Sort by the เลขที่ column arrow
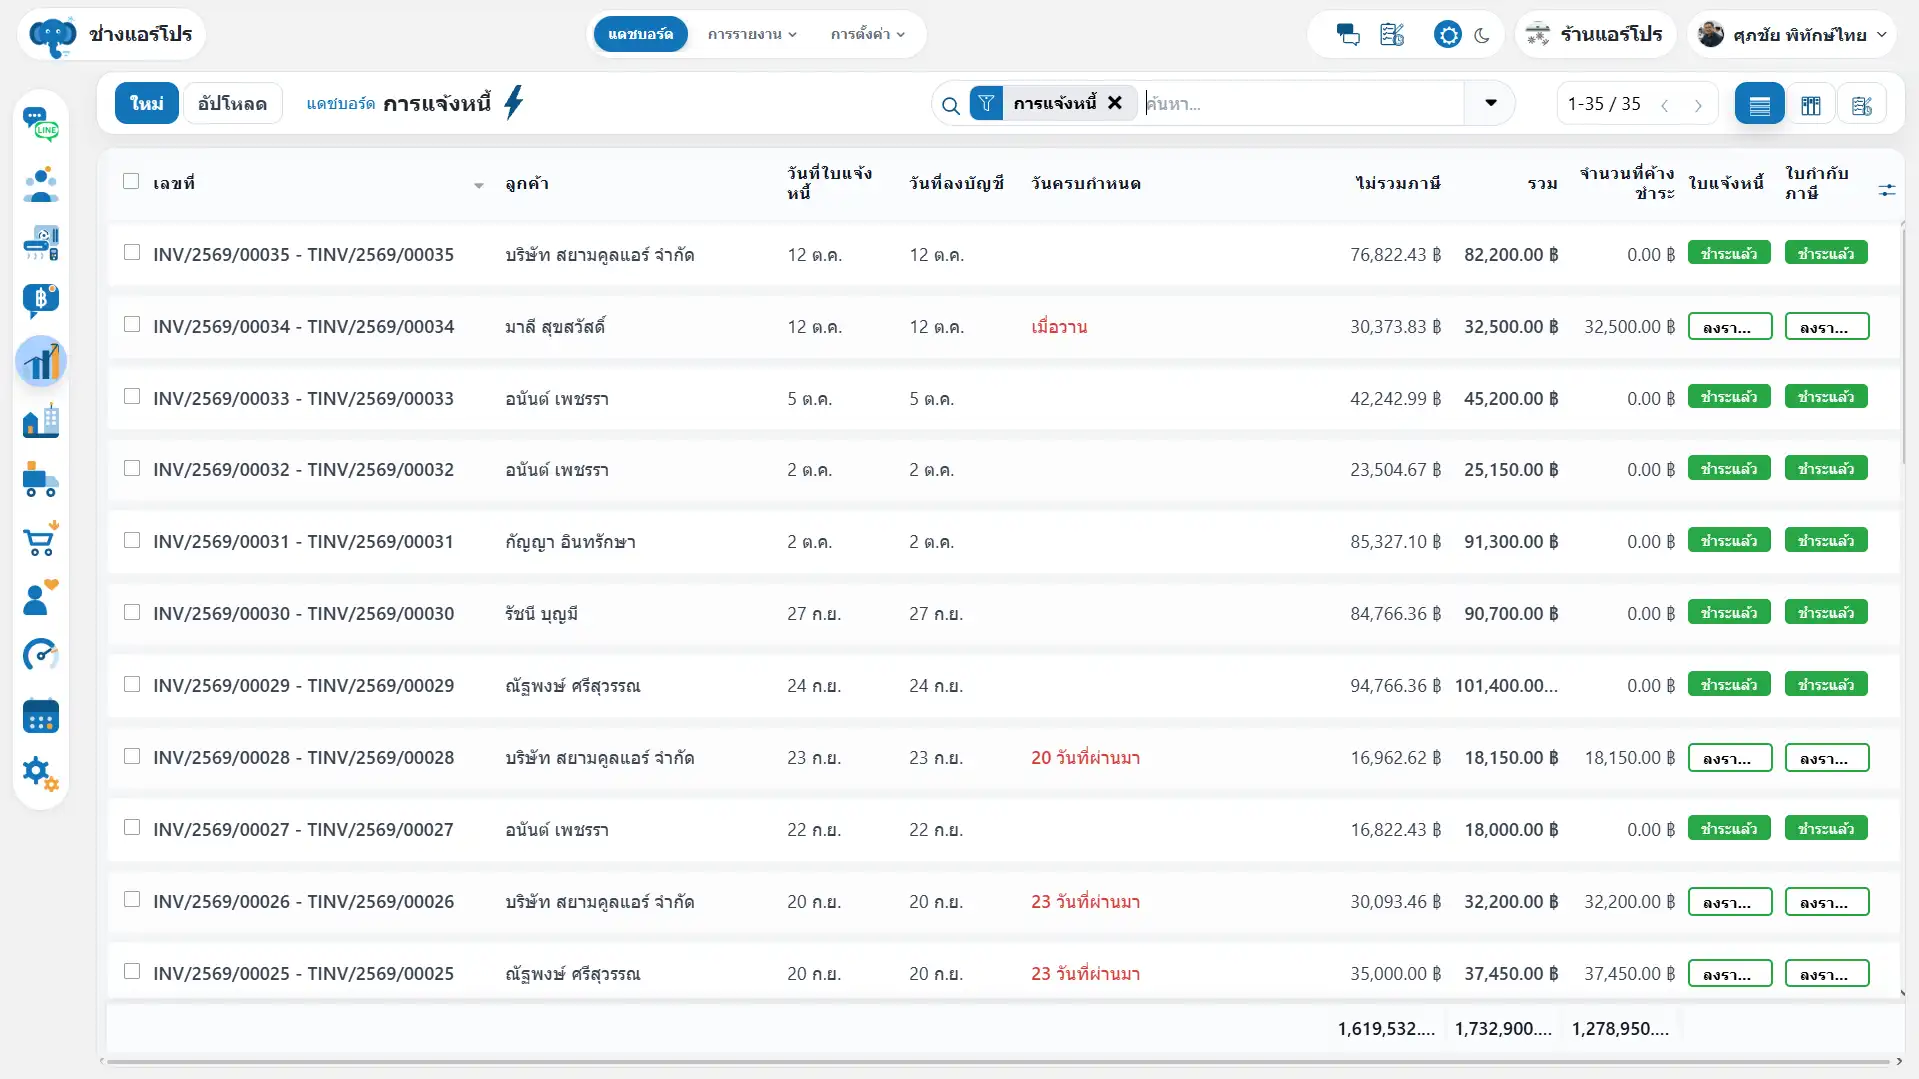Screen dimensions: 1919x1079 click(x=479, y=186)
